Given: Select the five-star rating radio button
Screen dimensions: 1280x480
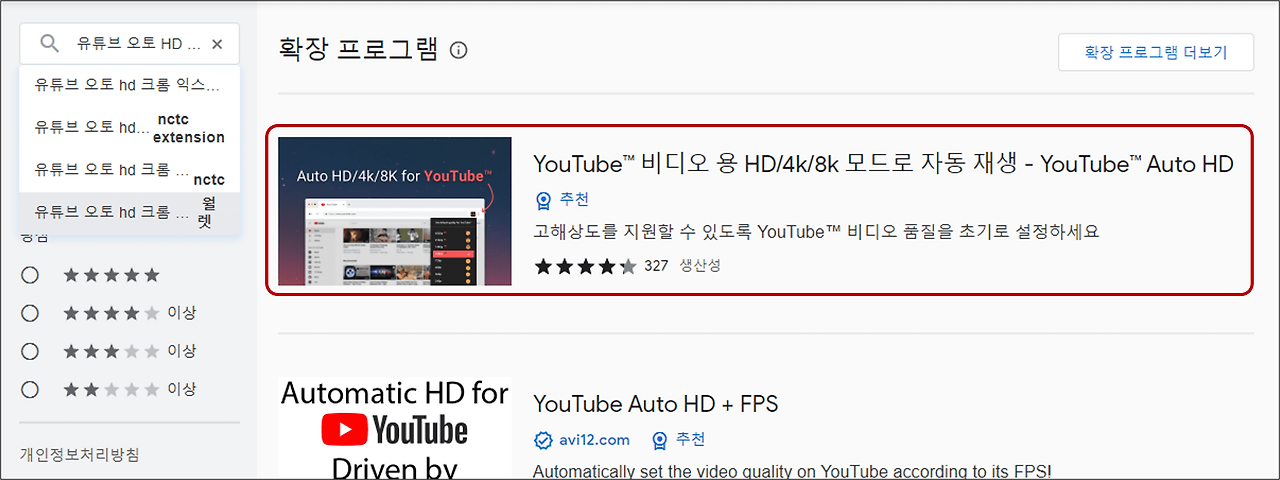Looking at the screenshot, I should pyautogui.click(x=30, y=275).
